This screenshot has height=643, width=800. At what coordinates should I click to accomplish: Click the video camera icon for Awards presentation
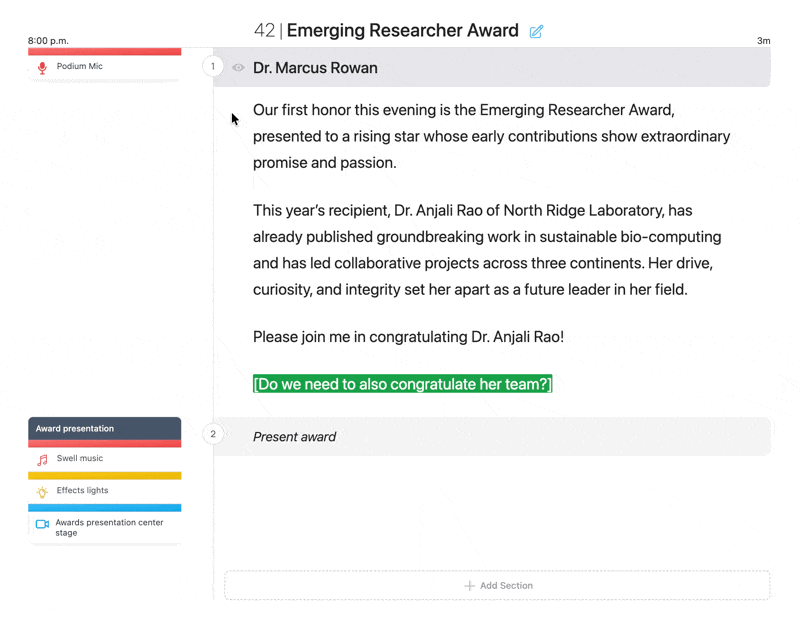[42, 524]
